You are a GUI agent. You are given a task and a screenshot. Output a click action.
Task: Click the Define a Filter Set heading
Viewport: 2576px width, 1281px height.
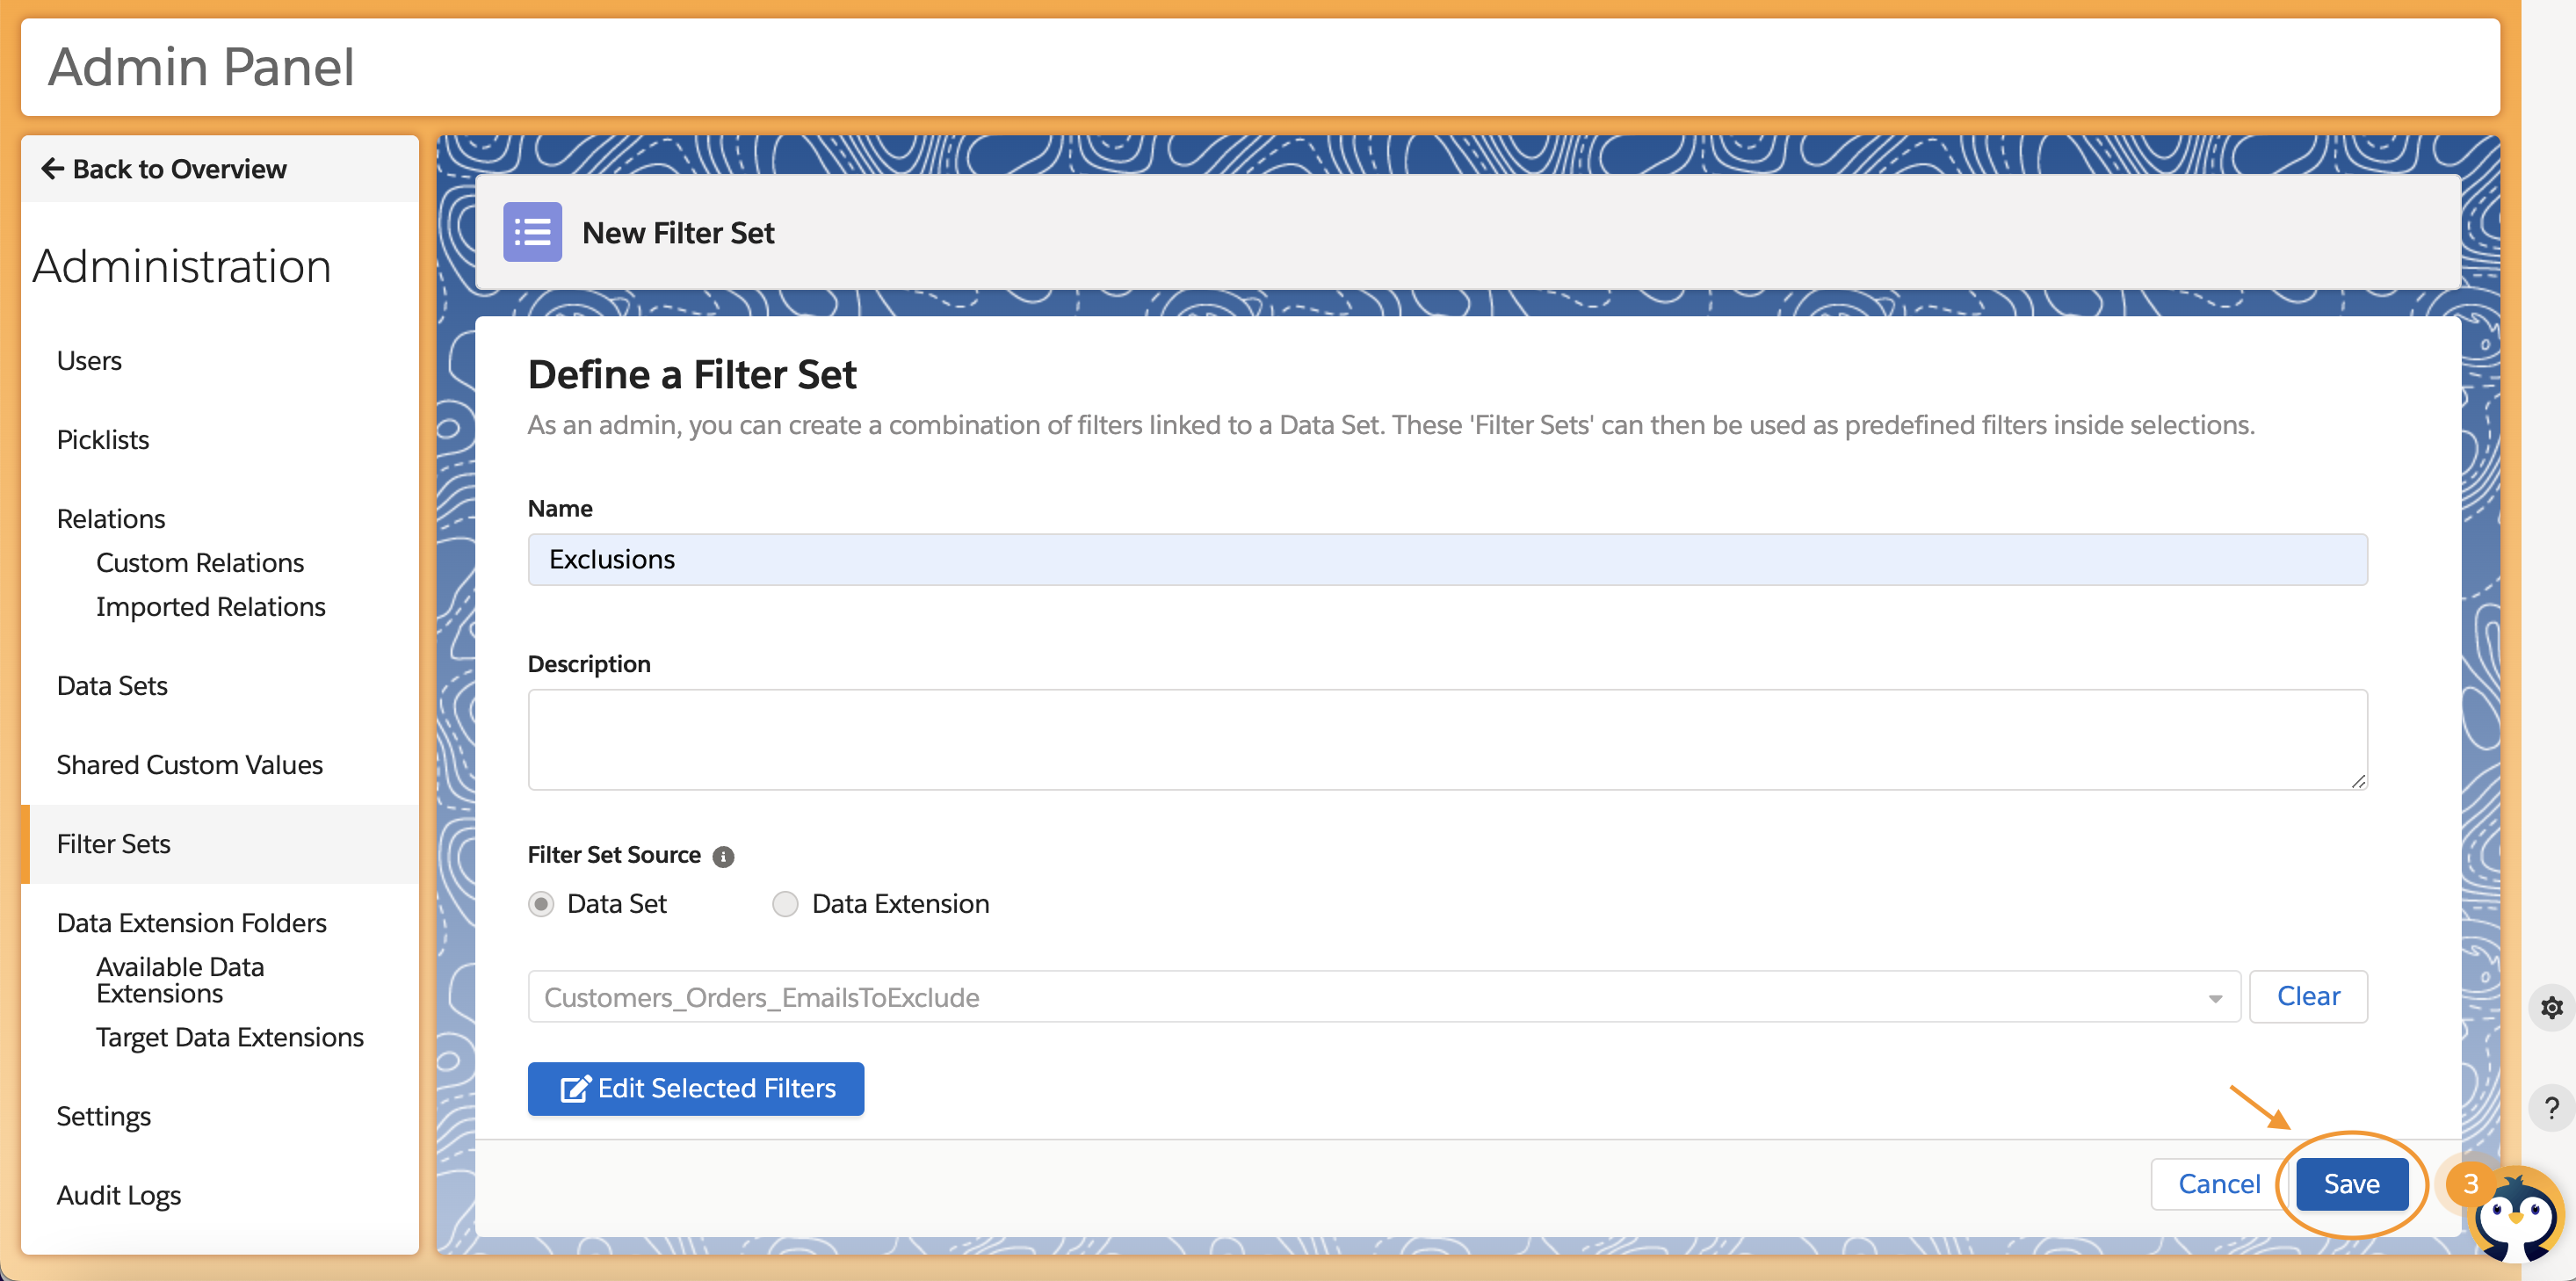click(692, 374)
